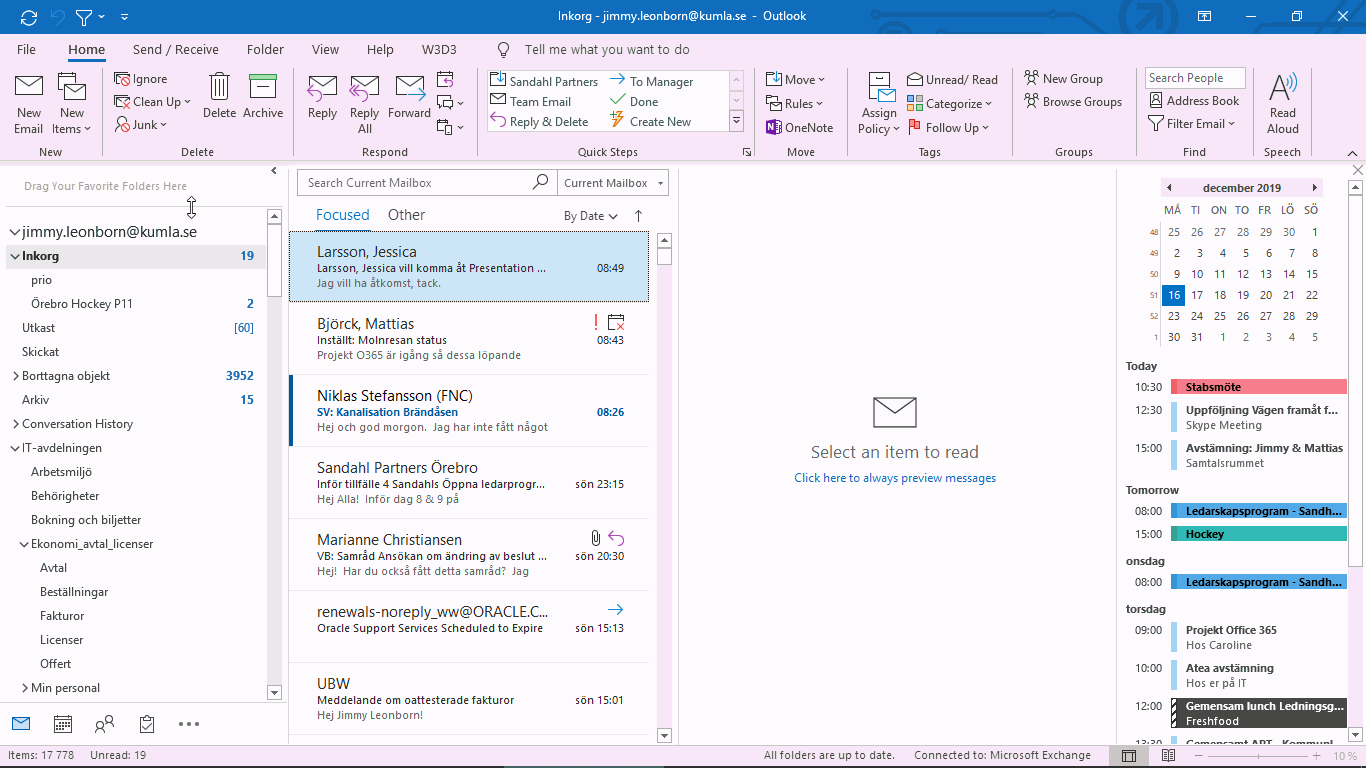Click New Group button
This screenshot has height=768, width=1366.
click(1064, 78)
